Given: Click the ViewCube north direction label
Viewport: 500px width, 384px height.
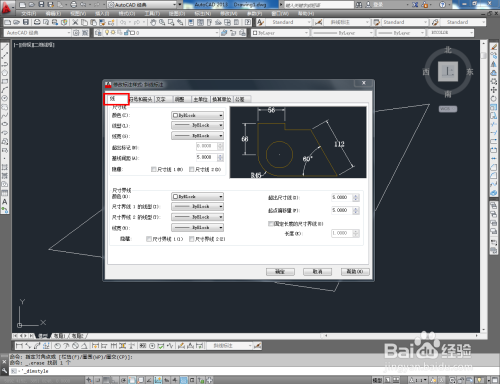Looking at the screenshot, I should [x=448, y=50].
